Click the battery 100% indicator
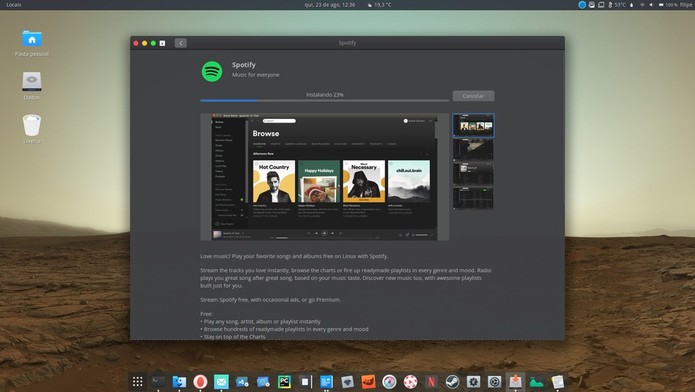695x392 pixels. (668, 4)
